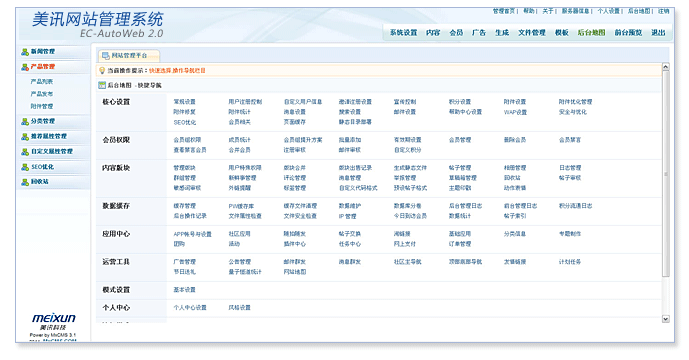Click the lightbulb hint icon
Image resolution: width=689 pixels, height=360 pixels.
coord(102,70)
